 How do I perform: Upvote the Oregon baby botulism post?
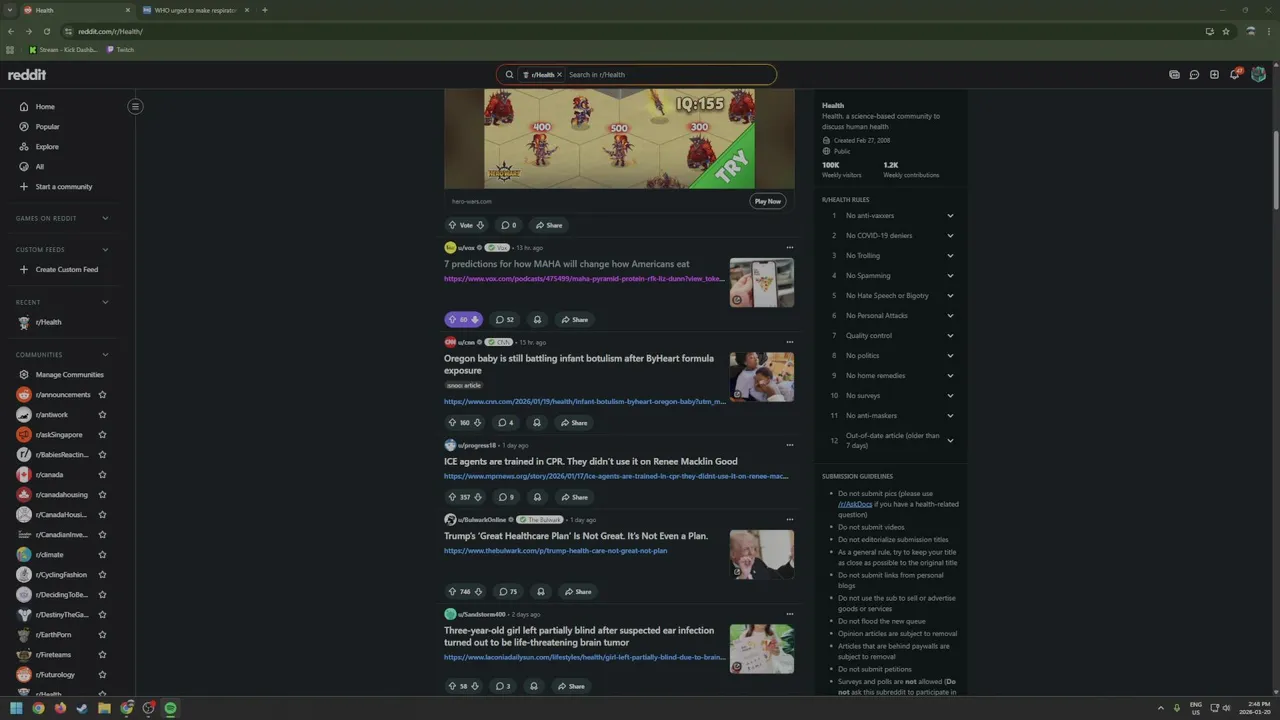point(452,423)
